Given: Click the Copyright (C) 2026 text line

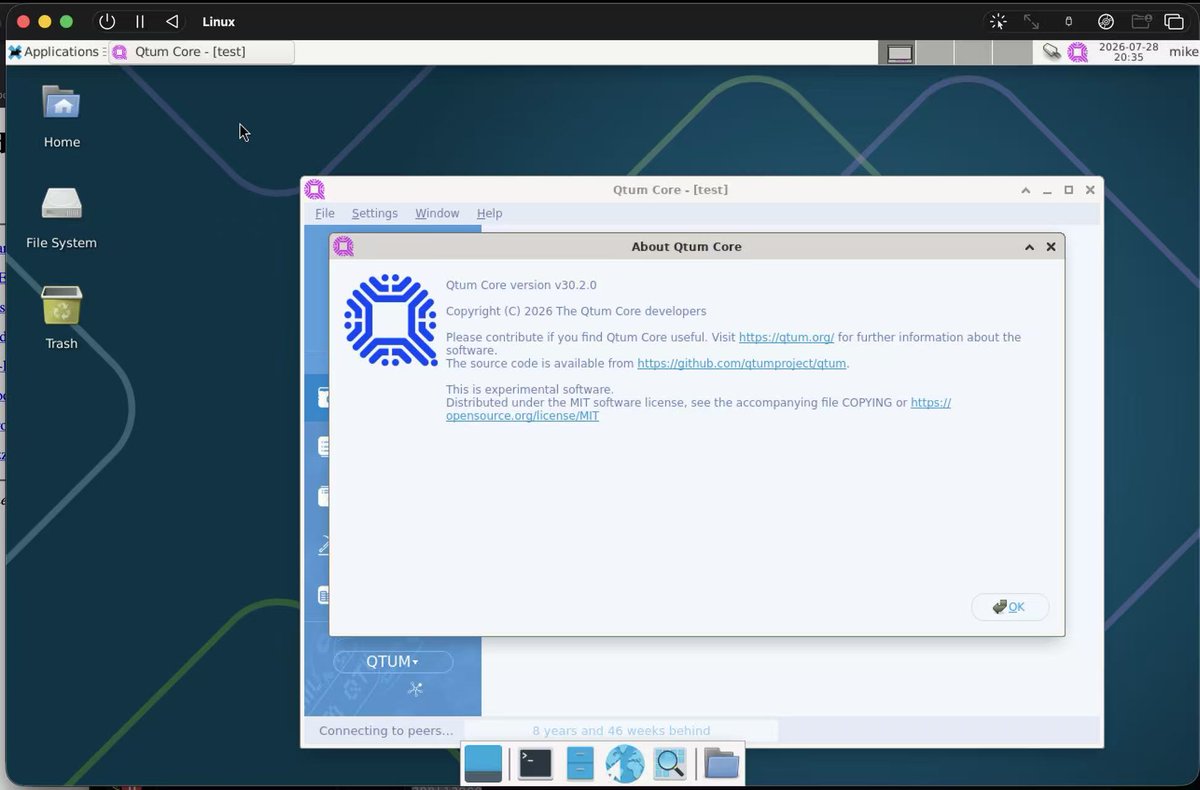Looking at the screenshot, I should pos(576,311).
